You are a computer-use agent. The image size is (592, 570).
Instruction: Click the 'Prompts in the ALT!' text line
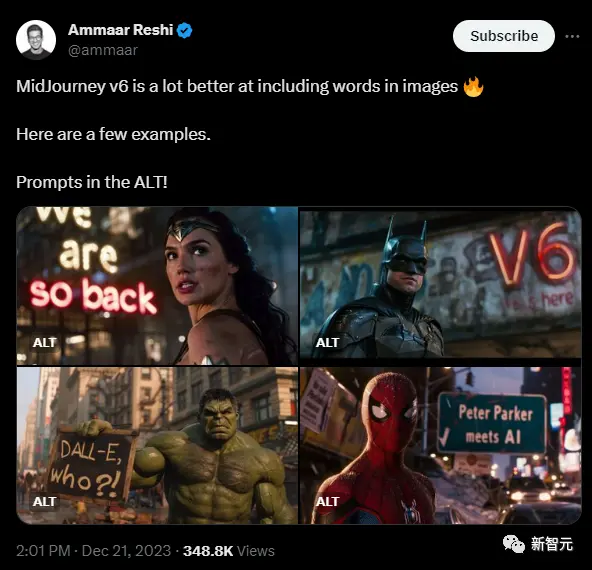(x=92, y=182)
